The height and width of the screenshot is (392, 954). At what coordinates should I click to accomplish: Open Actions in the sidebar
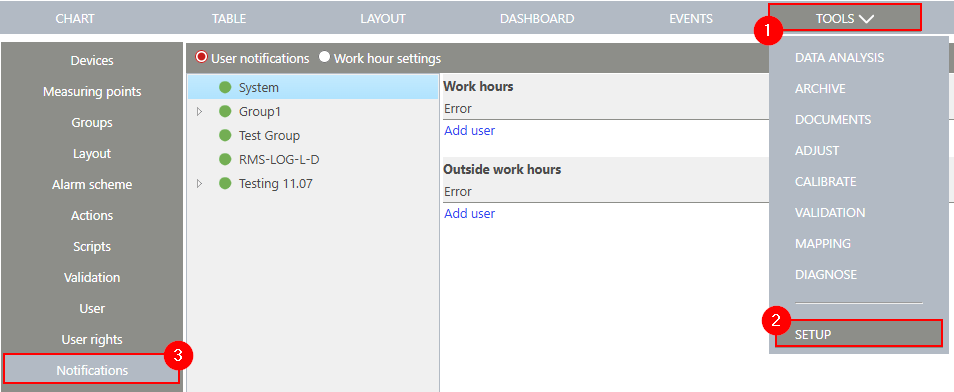pos(92,215)
